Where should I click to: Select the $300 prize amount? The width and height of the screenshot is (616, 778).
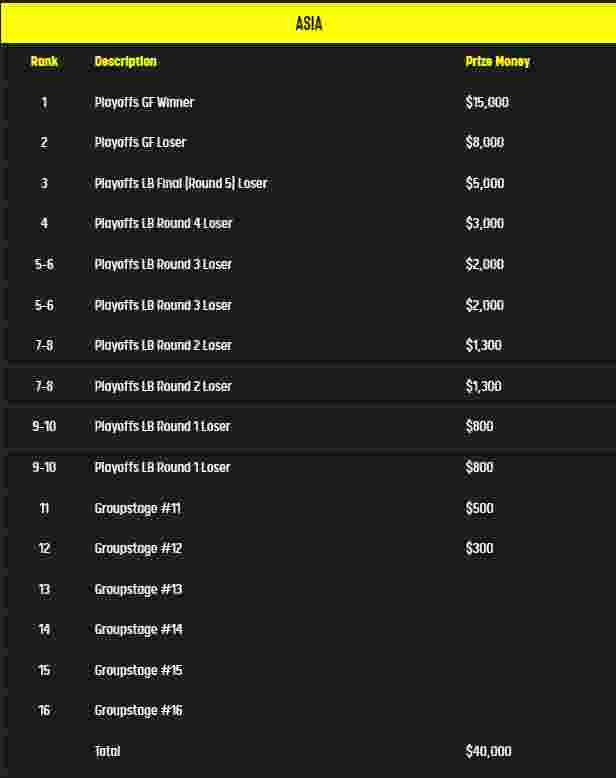(479, 548)
